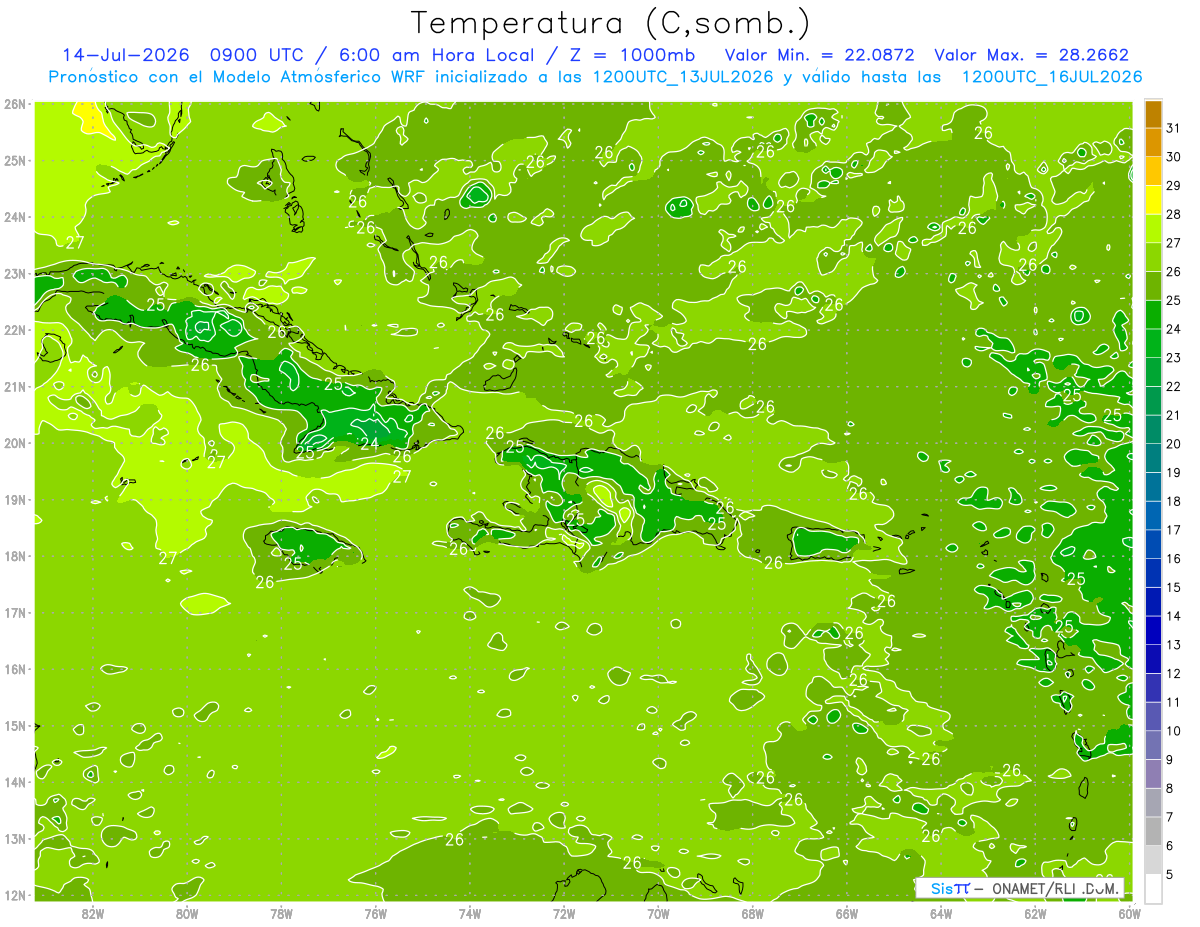The width and height of the screenshot is (1200, 927).
Task: Click 'Valor Min. = 22.0872' value
Action: pyautogui.click(x=819, y=55)
